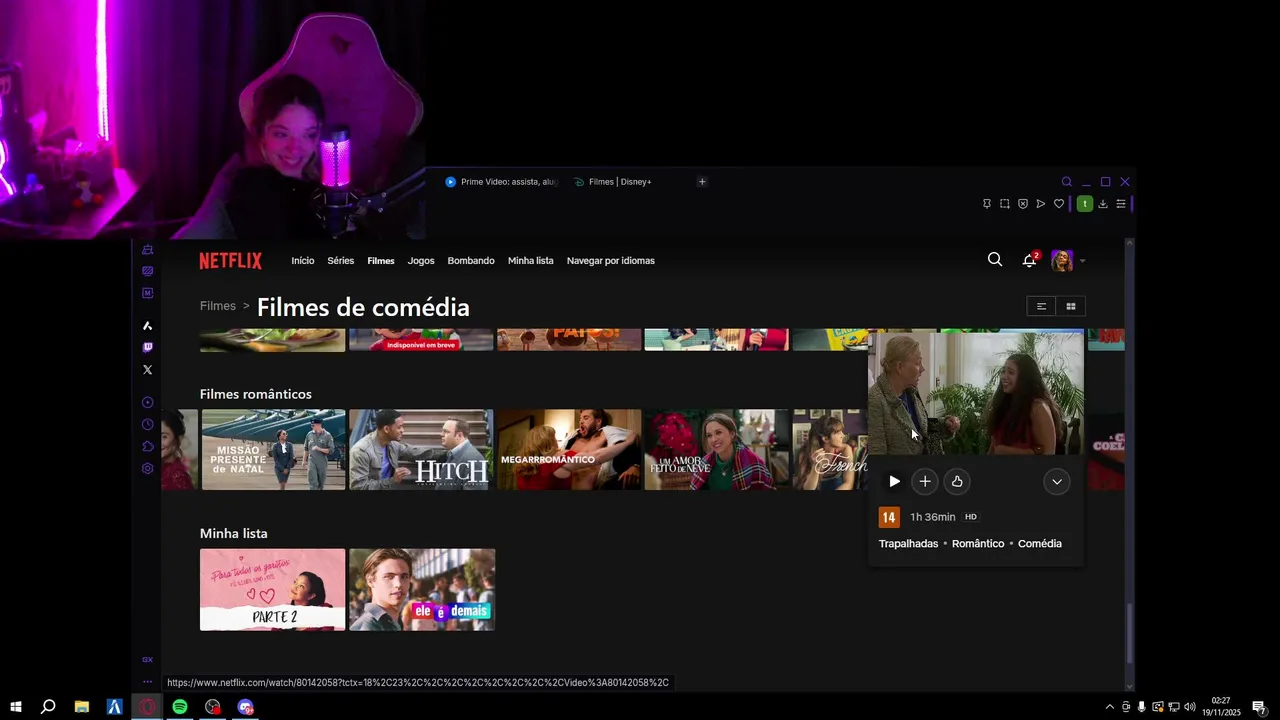Open the Netflix search icon
The width and height of the screenshot is (1280, 720).
[995, 260]
